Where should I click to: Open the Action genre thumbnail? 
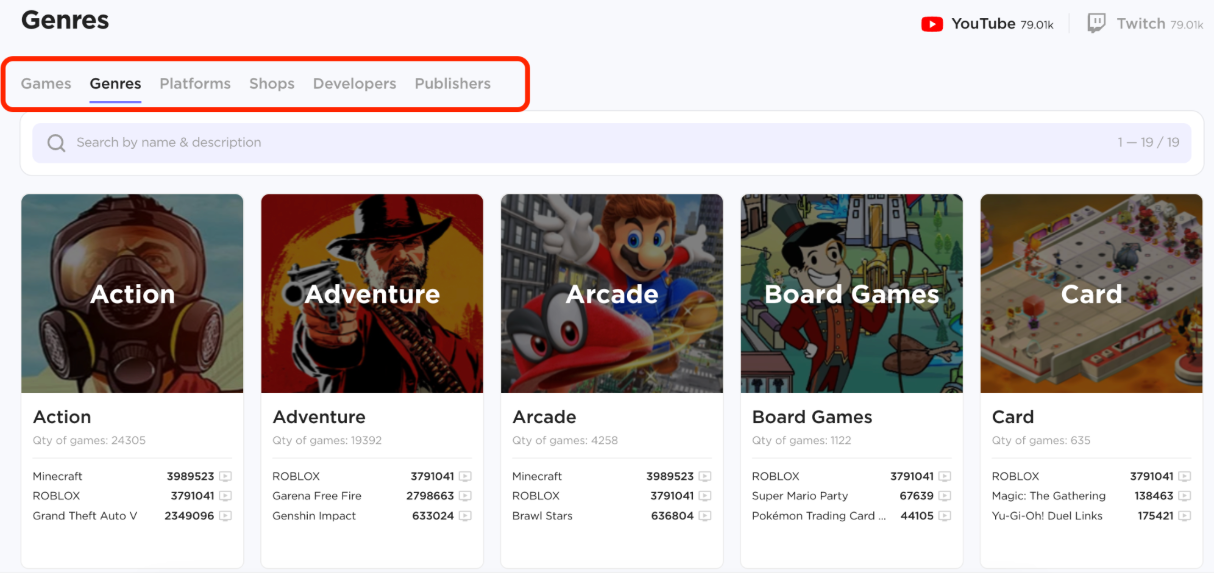tap(132, 293)
